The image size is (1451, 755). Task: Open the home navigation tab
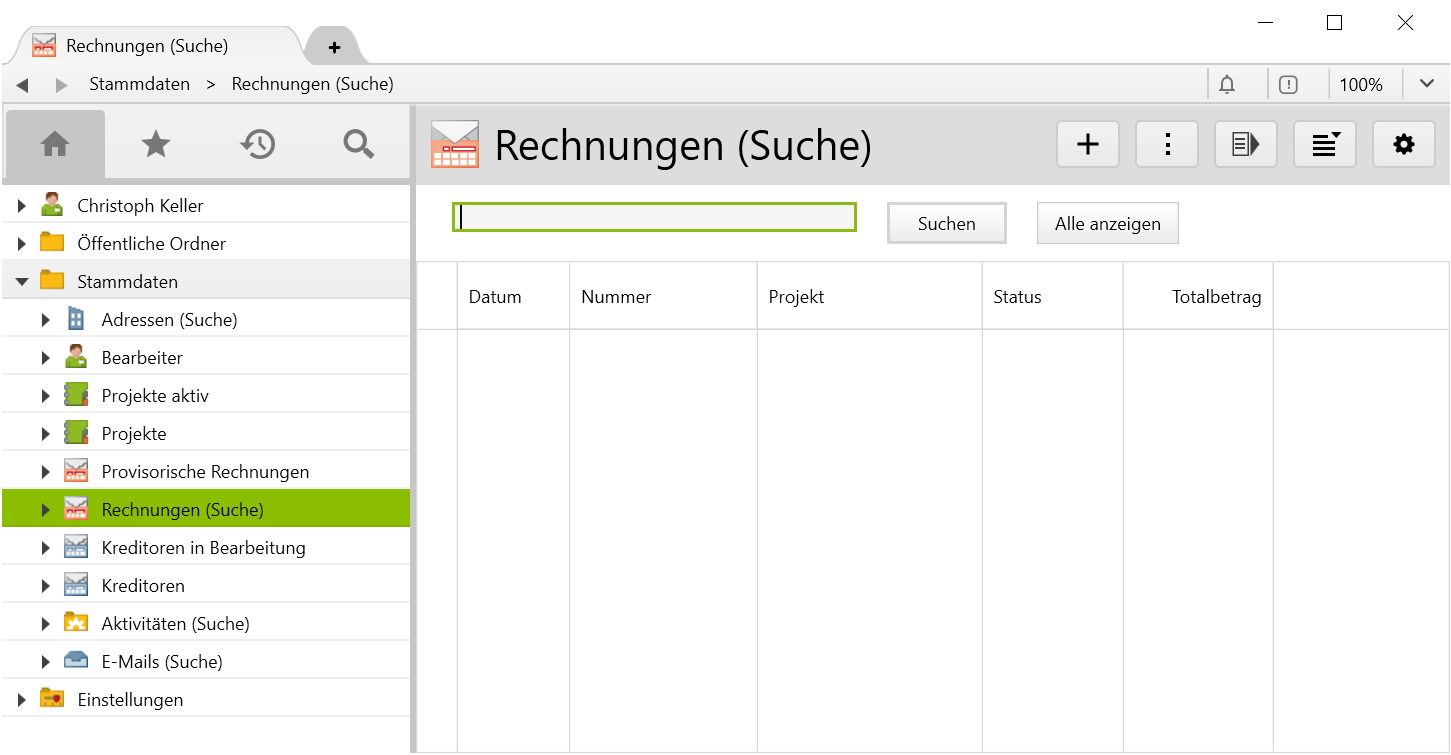tap(55, 145)
